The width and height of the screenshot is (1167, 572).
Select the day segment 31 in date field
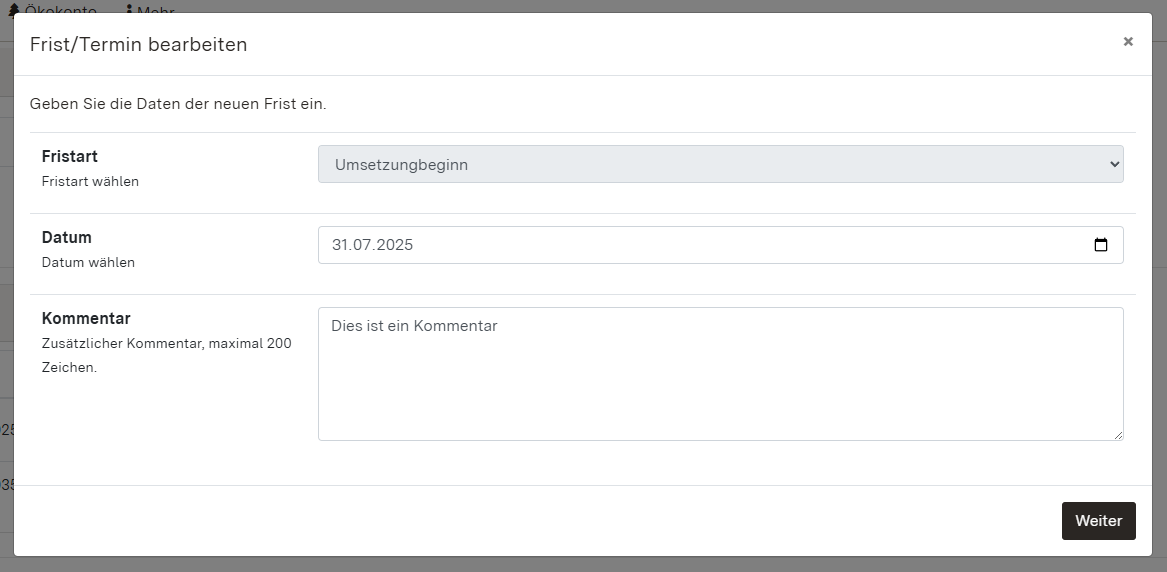pos(341,245)
